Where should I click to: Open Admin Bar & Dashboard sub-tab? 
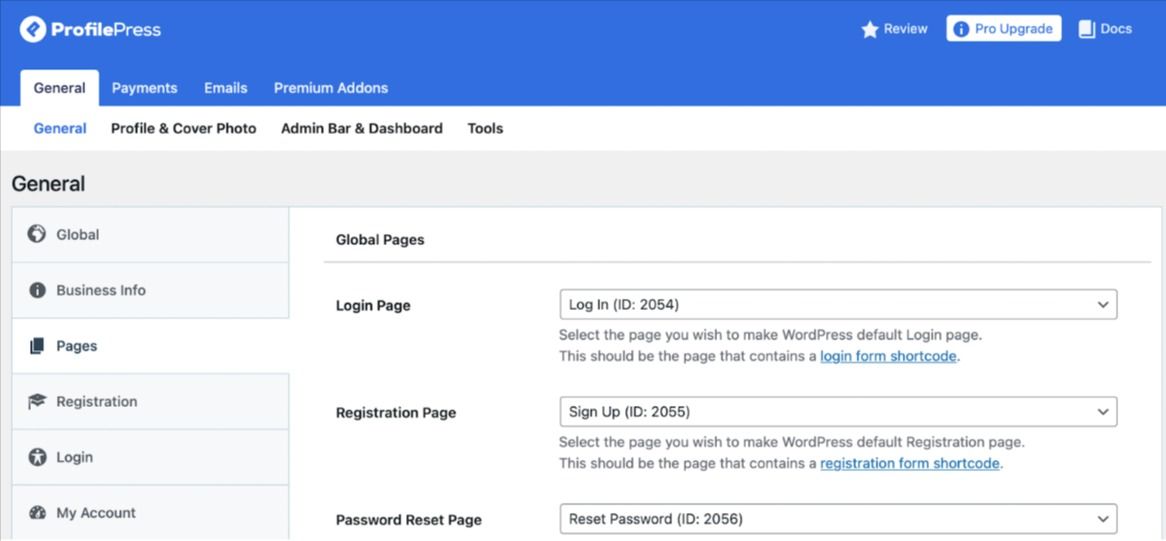(362, 128)
